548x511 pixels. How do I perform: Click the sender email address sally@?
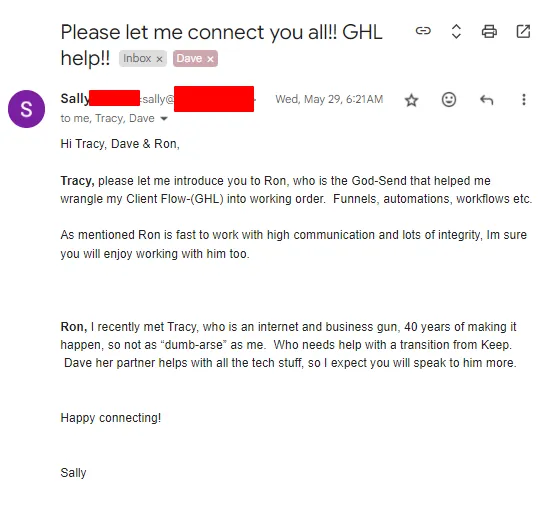pos(158,99)
